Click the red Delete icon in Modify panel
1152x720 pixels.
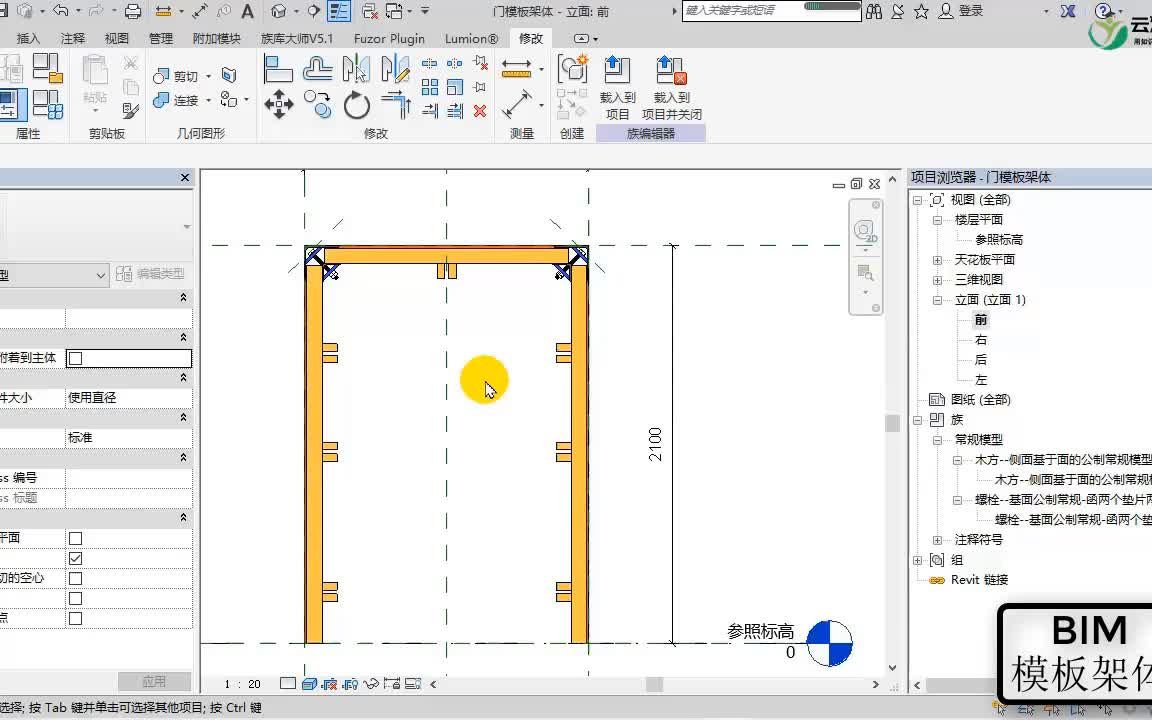click(480, 111)
